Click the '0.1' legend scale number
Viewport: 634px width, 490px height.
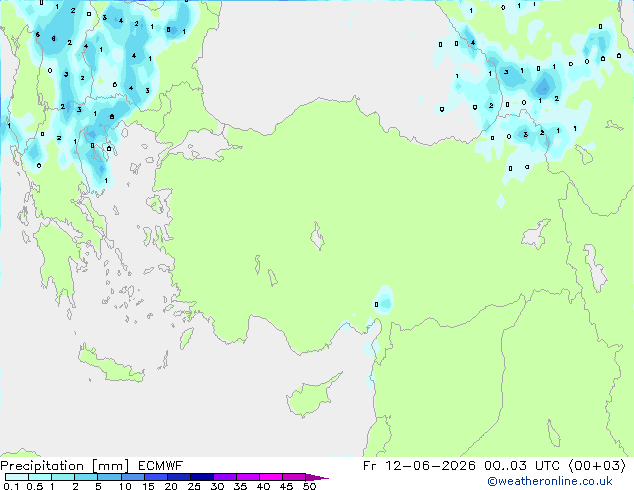tap(11, 486)
